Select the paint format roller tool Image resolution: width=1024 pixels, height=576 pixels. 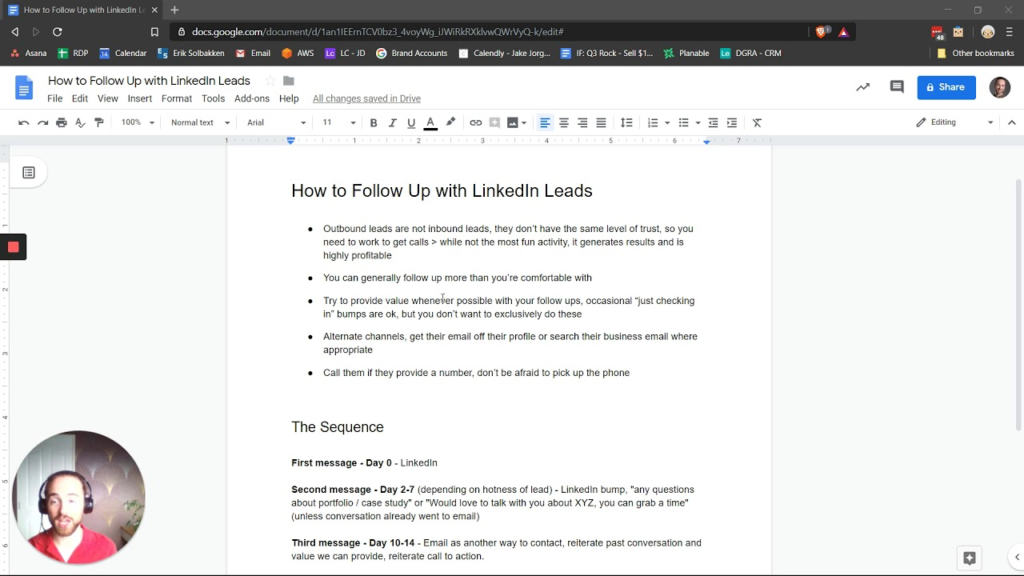coord(98,123)
